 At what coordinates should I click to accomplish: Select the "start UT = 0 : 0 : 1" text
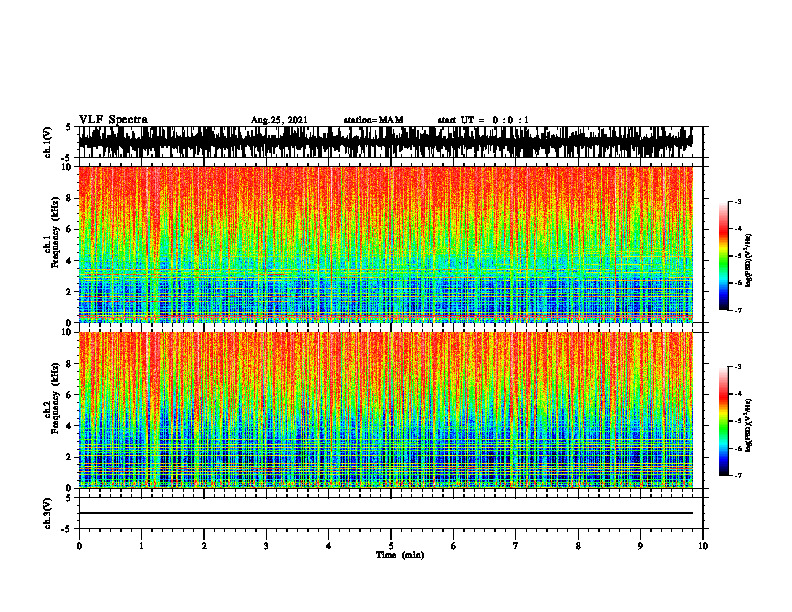point(483,120)
